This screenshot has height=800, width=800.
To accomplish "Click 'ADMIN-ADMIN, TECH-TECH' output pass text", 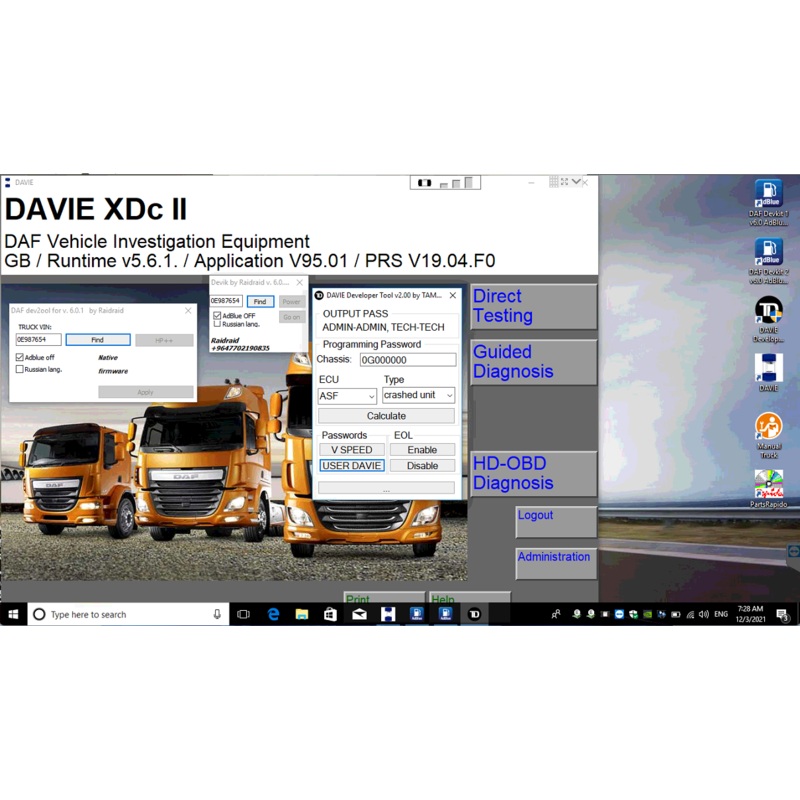I will 383,327.
